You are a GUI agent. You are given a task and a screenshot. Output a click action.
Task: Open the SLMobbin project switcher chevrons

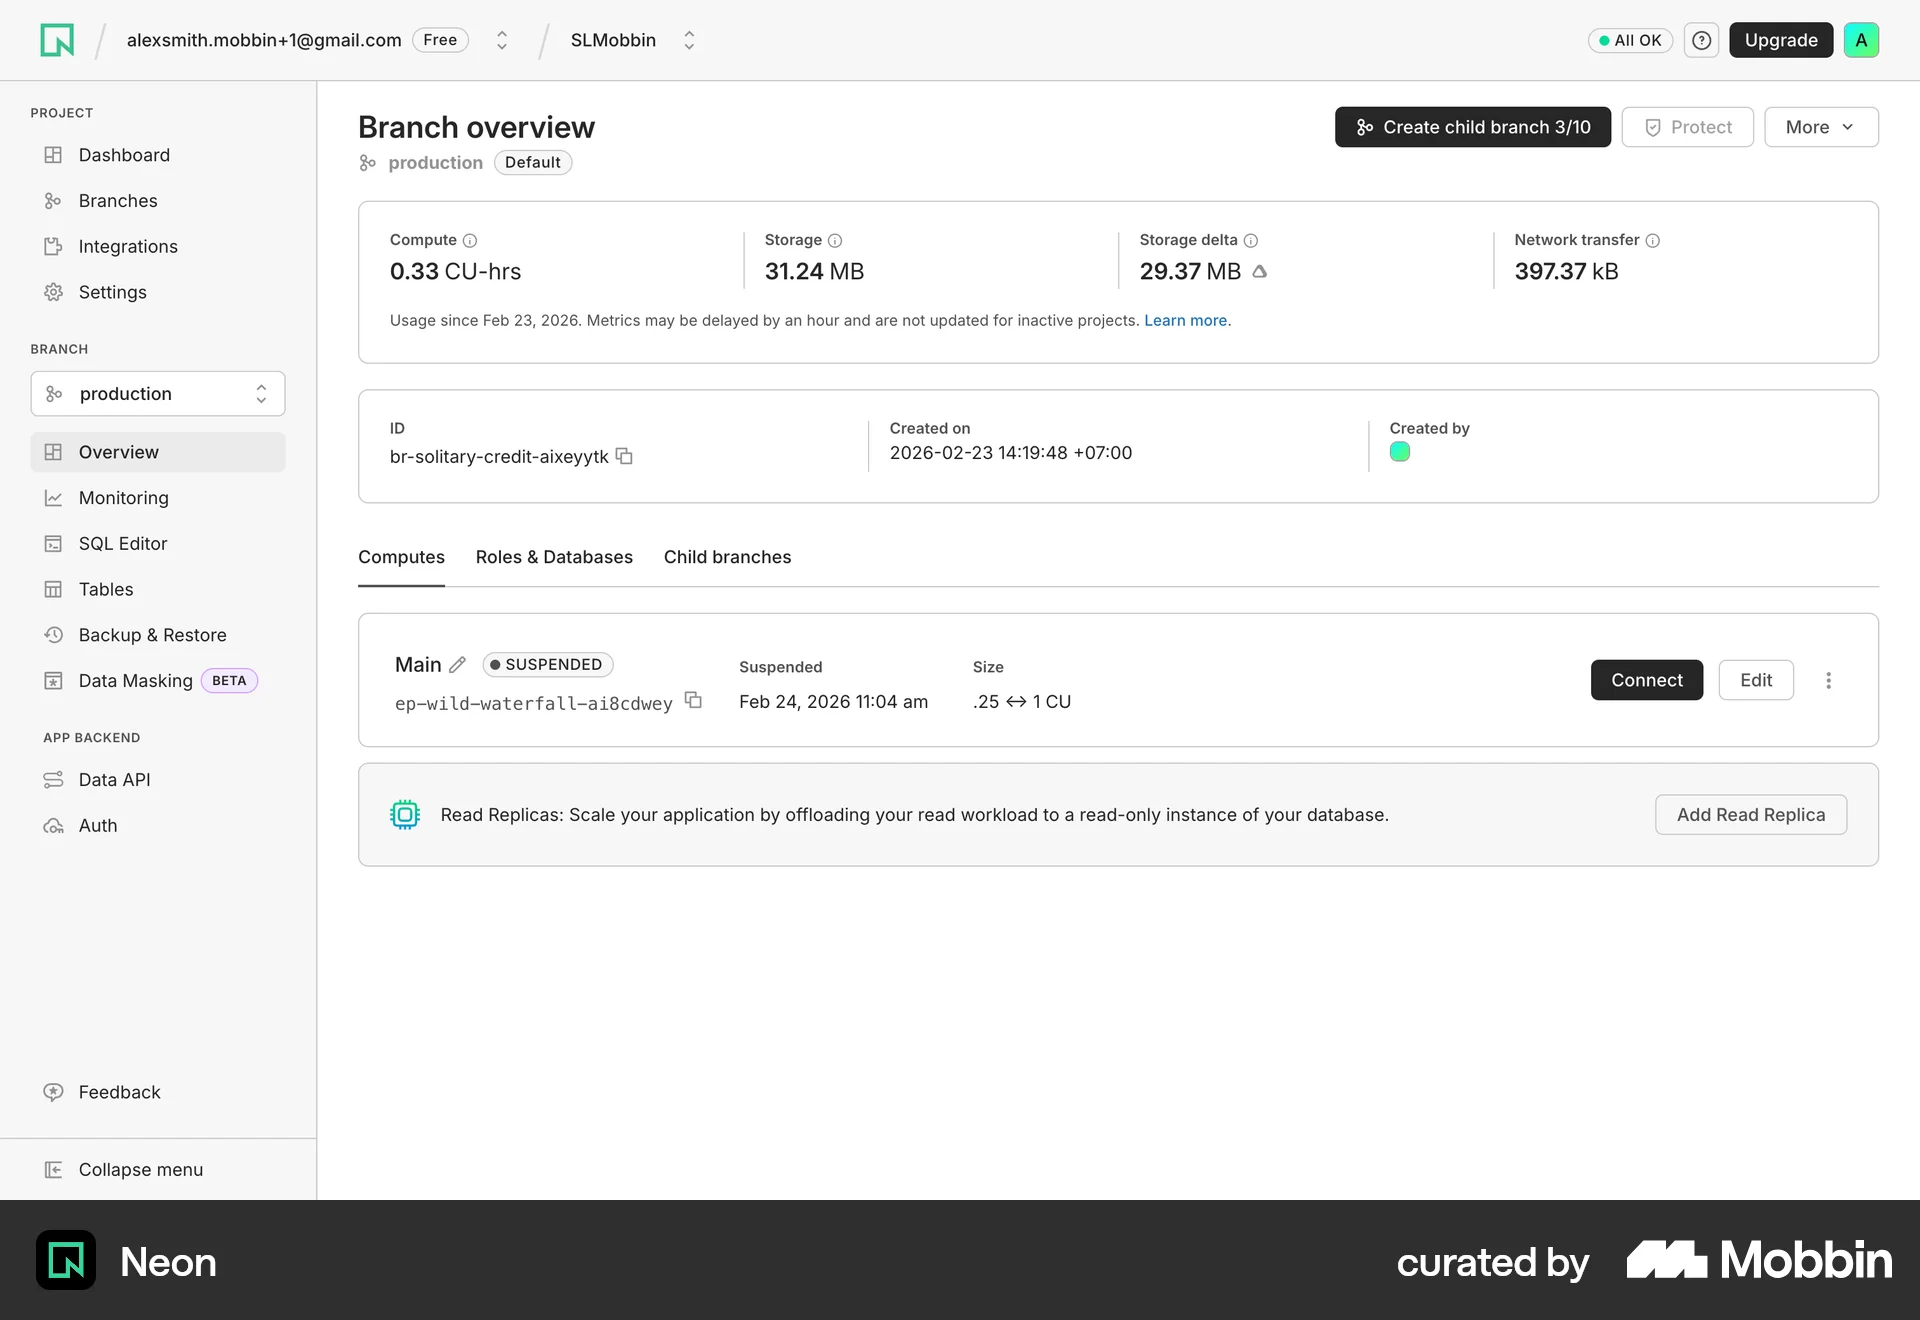[x=689, y=40]
